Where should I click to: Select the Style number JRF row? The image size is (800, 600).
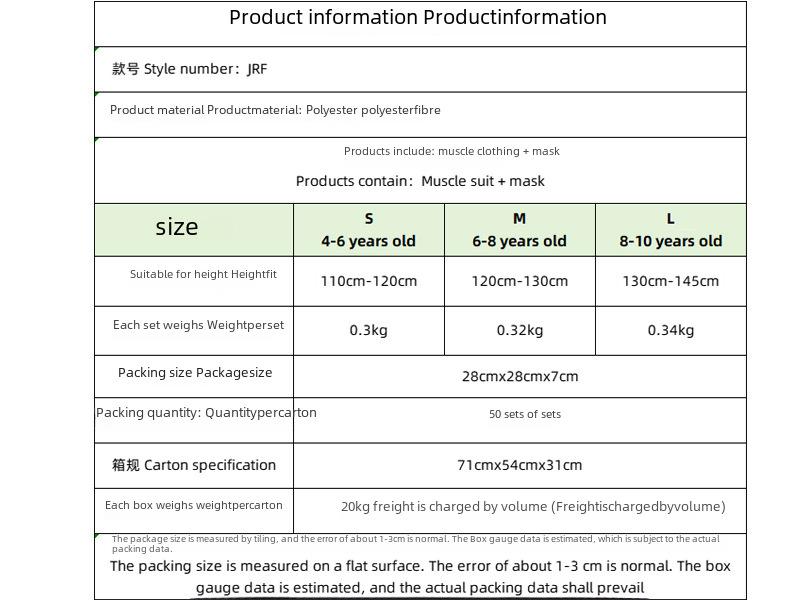tap(420, 69)
